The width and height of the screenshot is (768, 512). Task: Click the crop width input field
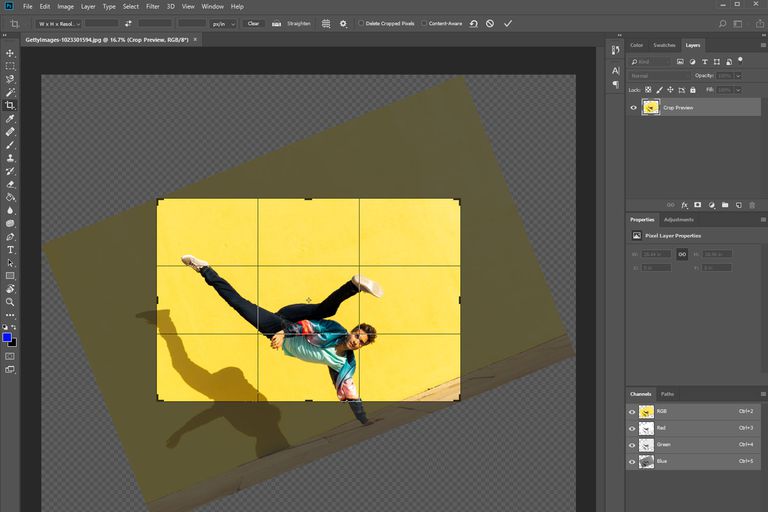click(x=101, y=24)
